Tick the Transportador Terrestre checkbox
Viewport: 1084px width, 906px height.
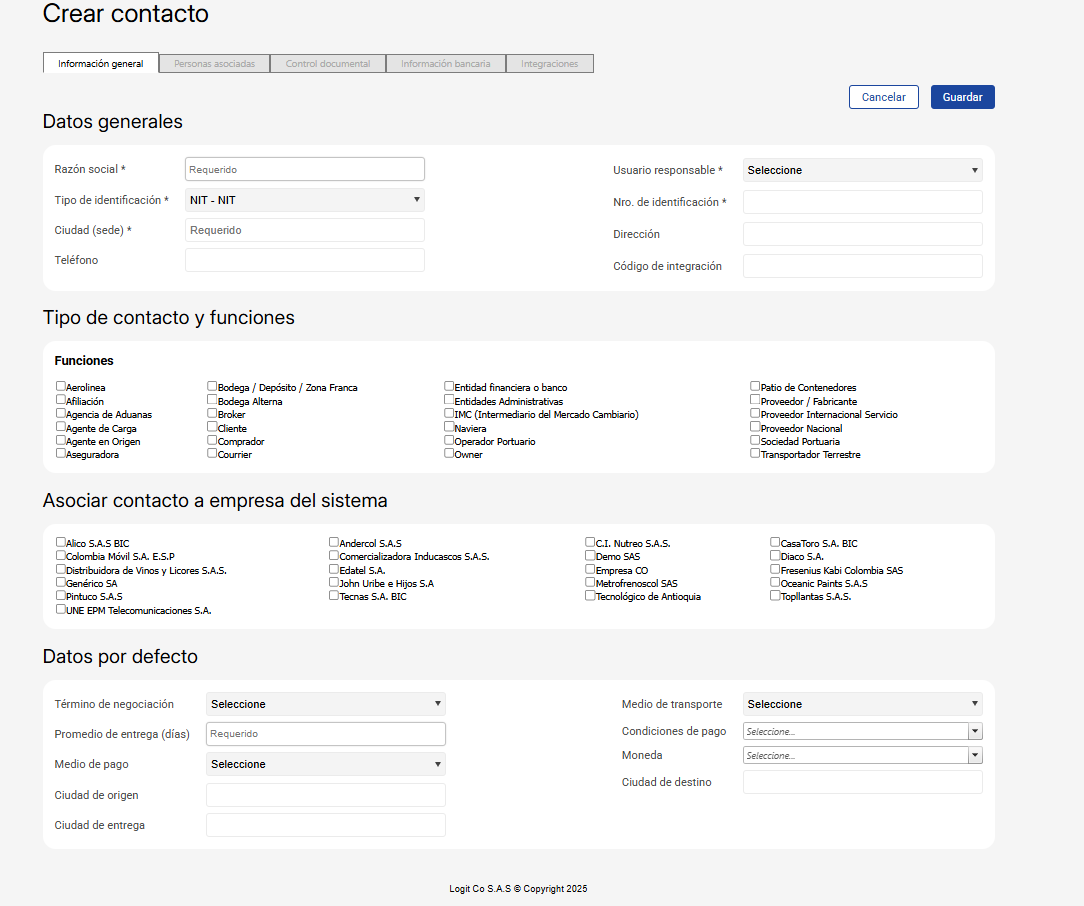756,453
